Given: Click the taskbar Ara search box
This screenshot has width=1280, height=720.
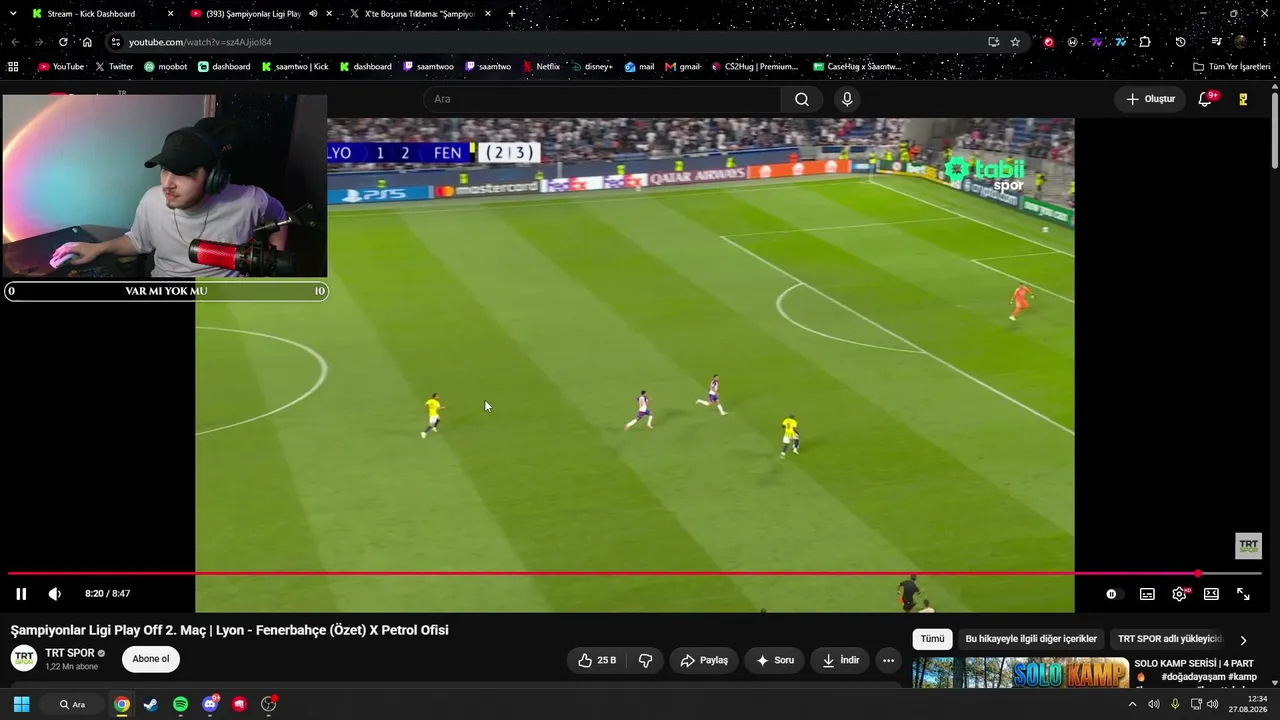Looking at the screenshot, I should (x=72, y=704).
